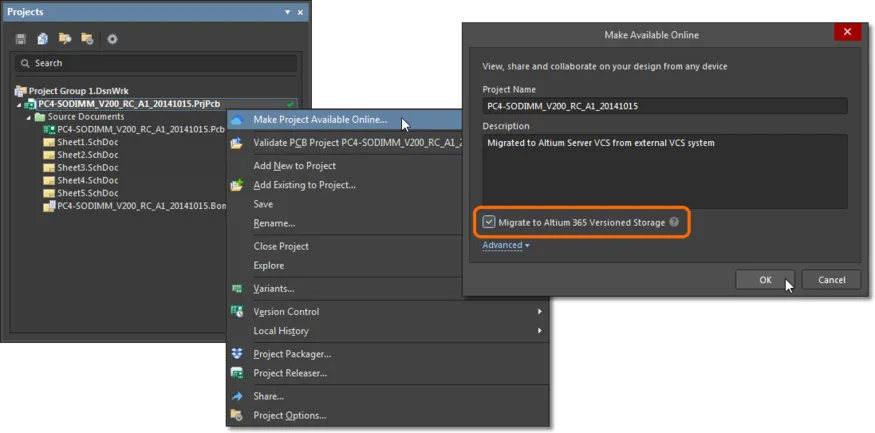Select Rename... in the context menu
Image resolution: width=875 pixels, height=433 pixels.
(274, 223)
